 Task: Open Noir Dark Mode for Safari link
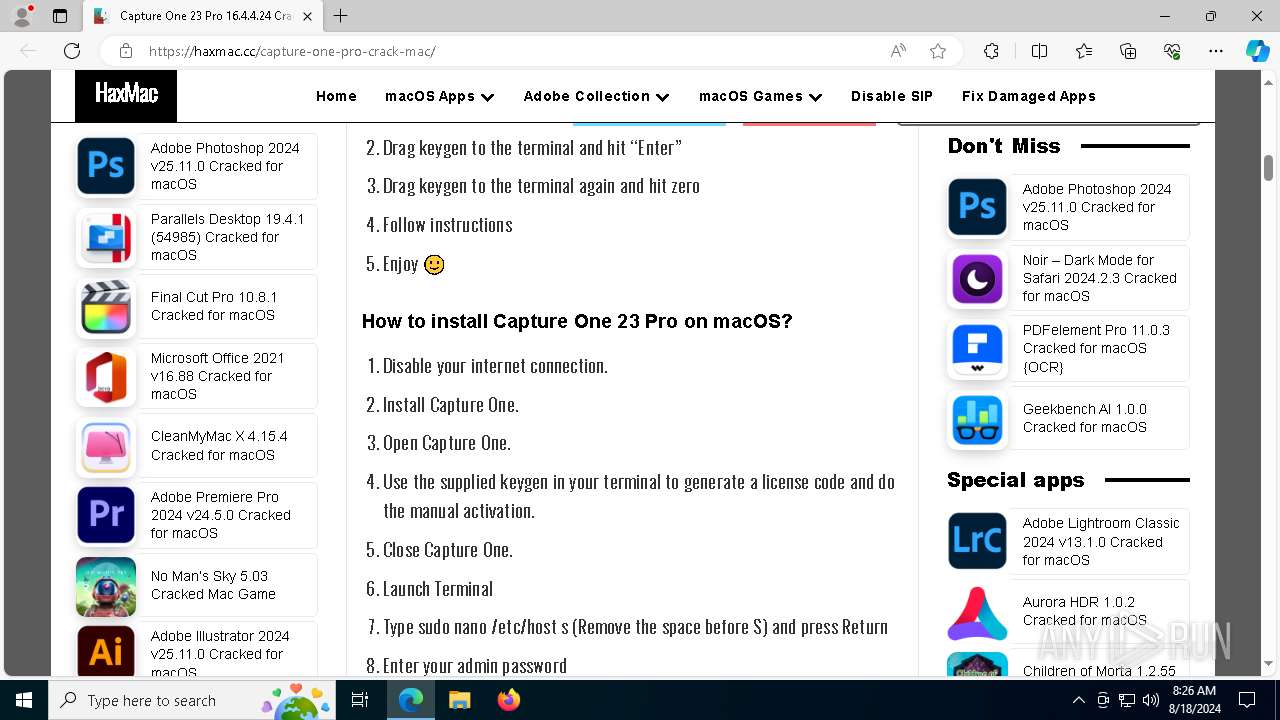click(1100, 278)
